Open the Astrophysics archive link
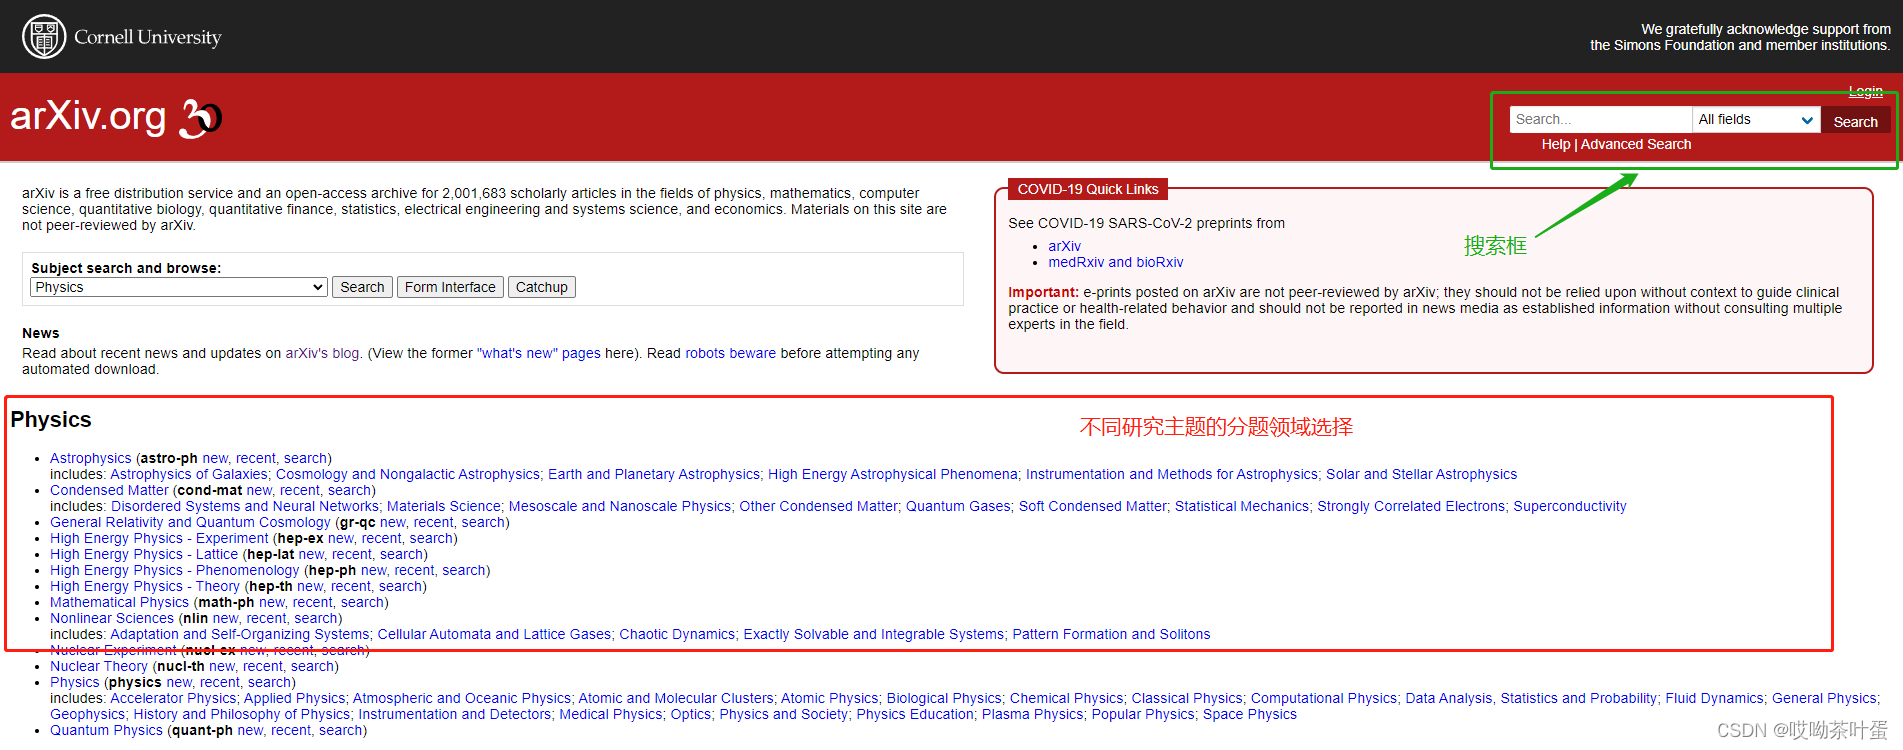The height and width of the screenshot is (750, 1903). tap(91, 458)
